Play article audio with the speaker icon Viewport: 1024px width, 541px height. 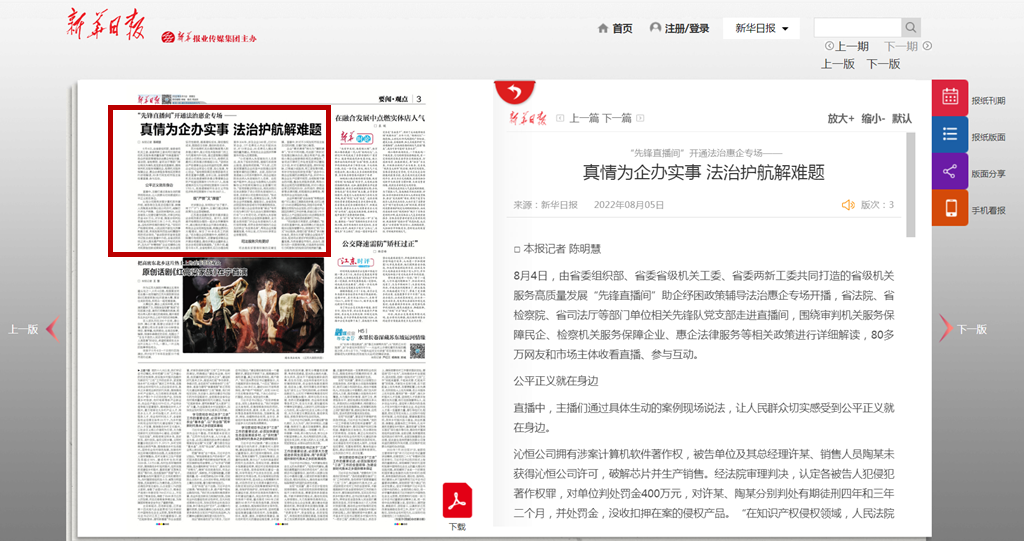[x=848, y=205]
